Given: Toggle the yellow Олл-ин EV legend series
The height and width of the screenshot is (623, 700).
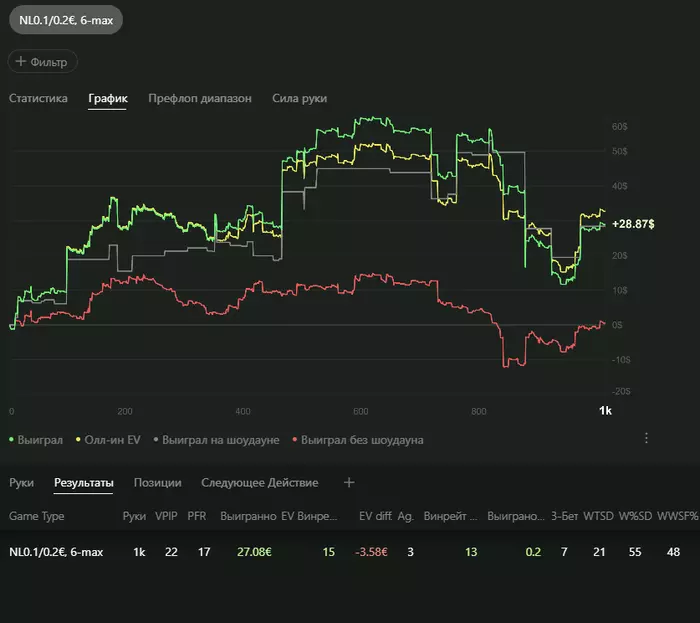Looking at the screenshot, I should coord(108,440).
